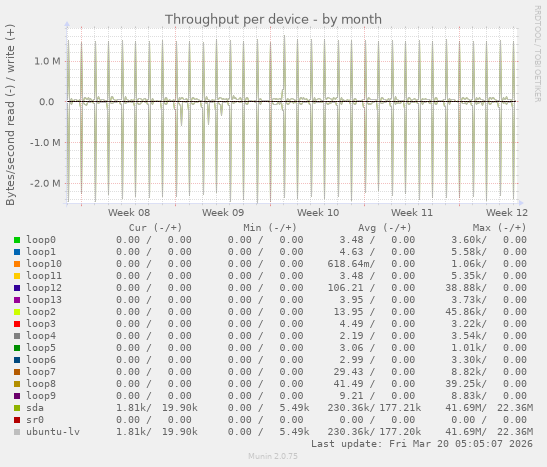Click the loop11 yellow legend swatch
The image size is (547, 467).
pyautogui.click(x=17, y=276)
